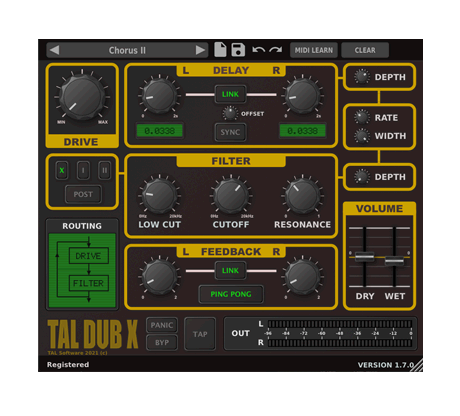Click the Resonance knob
This screenshot has width=460, height=416.
(302, 196)
